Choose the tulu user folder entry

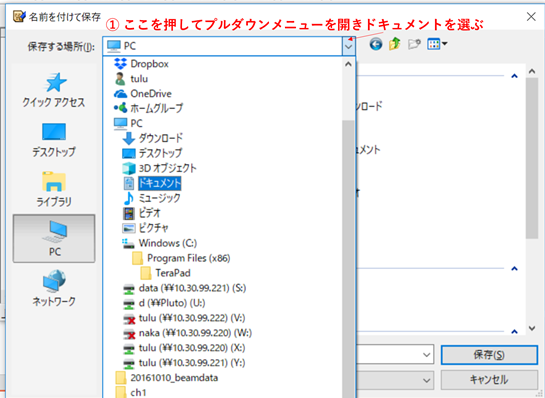(x=131, y=79)
